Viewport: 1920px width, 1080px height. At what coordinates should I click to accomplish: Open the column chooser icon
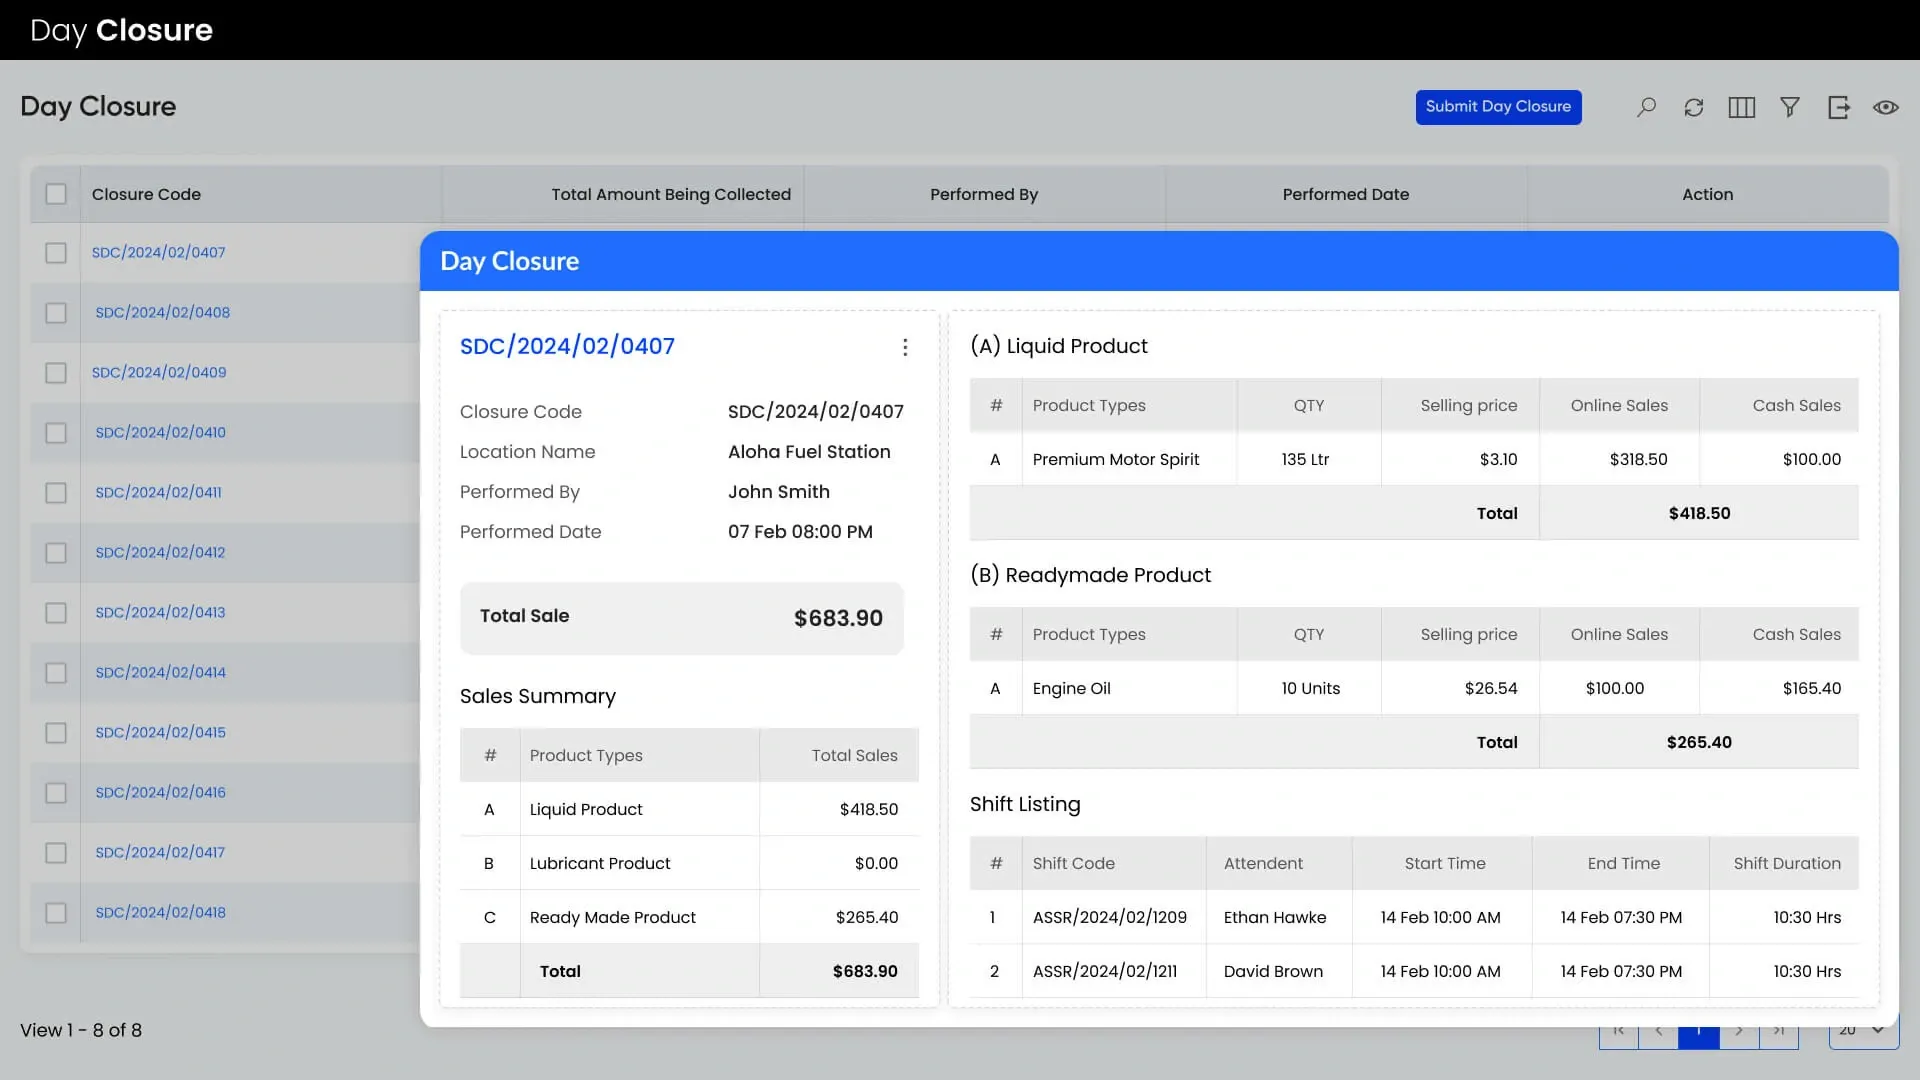[x=1741, y=107]
